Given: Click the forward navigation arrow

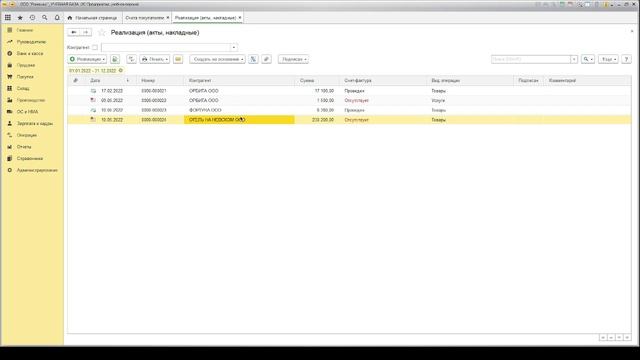Looking at the screenshot, I should tap(86, 32).
